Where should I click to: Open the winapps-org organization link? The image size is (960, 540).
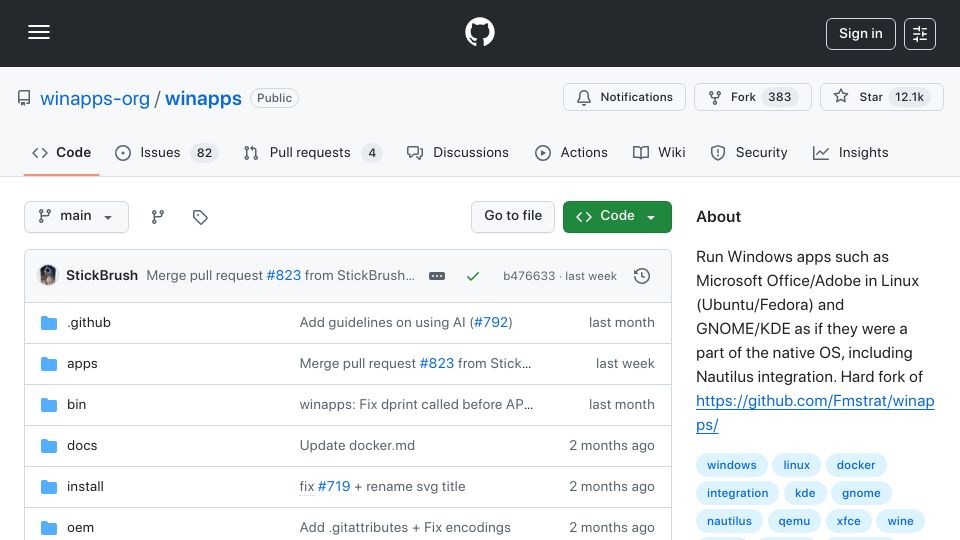click(95, 99)
